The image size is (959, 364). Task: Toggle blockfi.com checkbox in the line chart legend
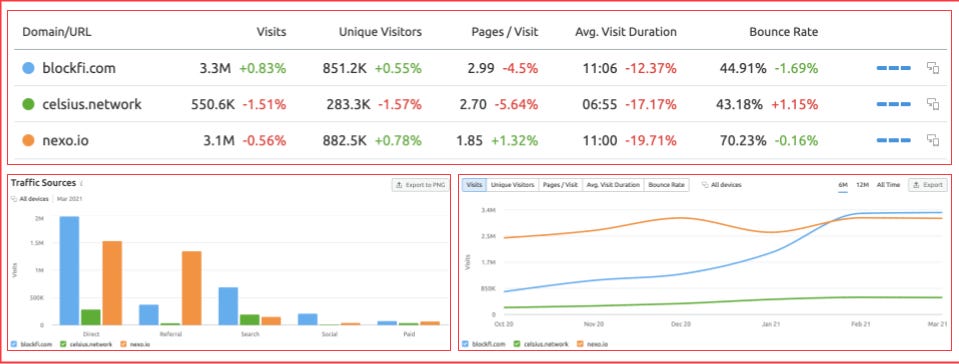click(466, 344)
